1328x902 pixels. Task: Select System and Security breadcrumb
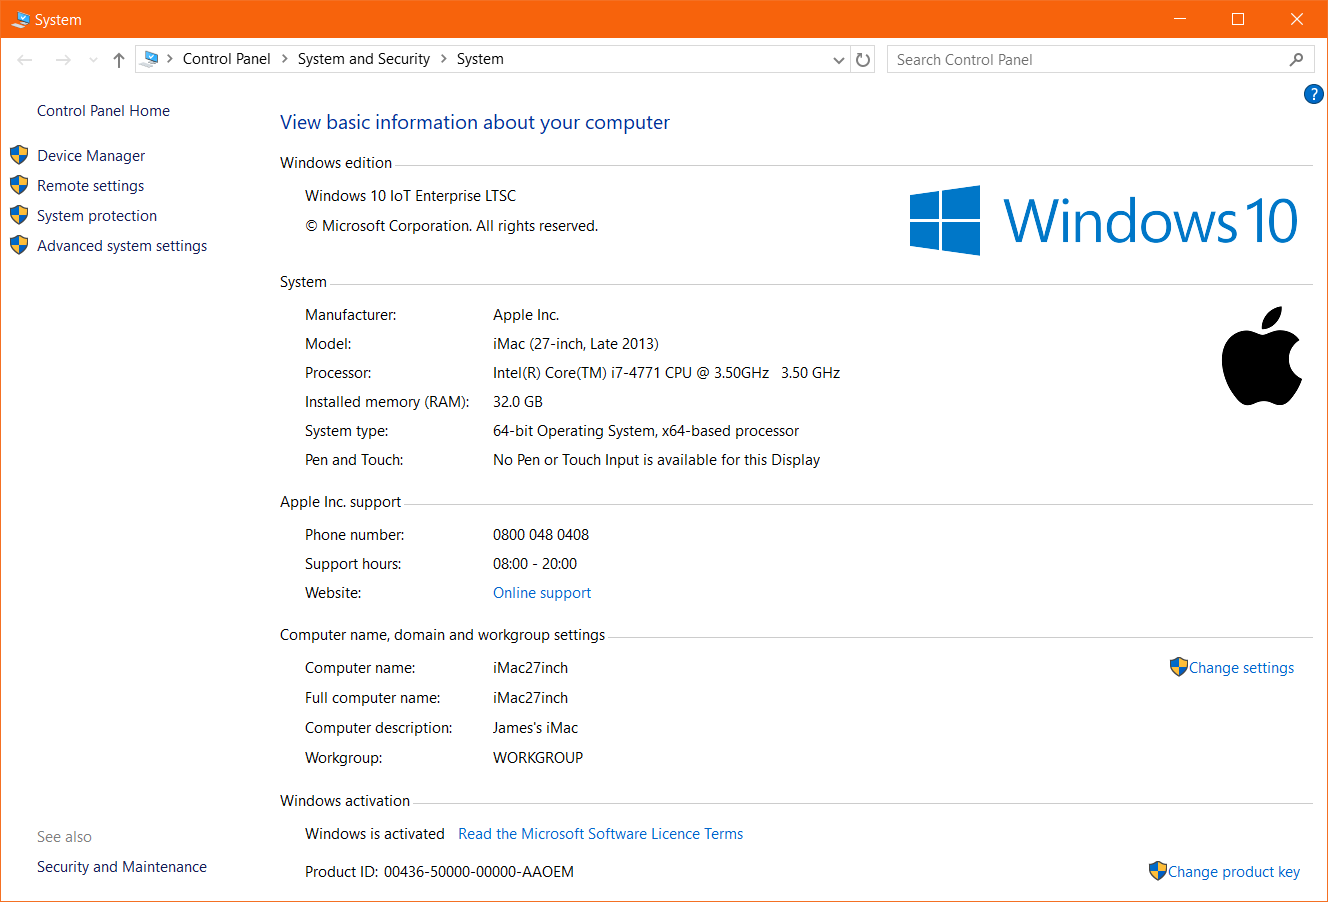pyautogui.click(x=364, y=59)
